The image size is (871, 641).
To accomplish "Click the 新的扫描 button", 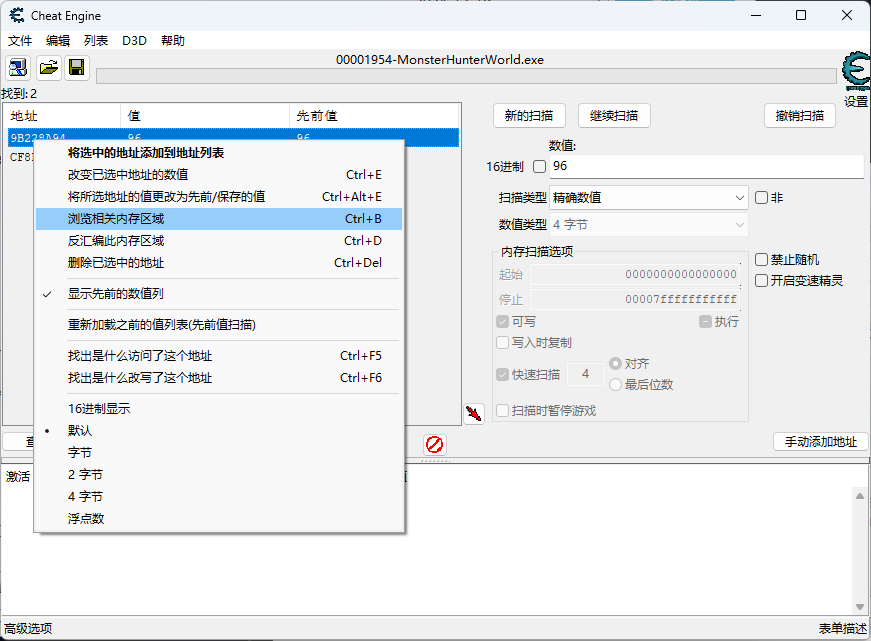I will [529, 116].
